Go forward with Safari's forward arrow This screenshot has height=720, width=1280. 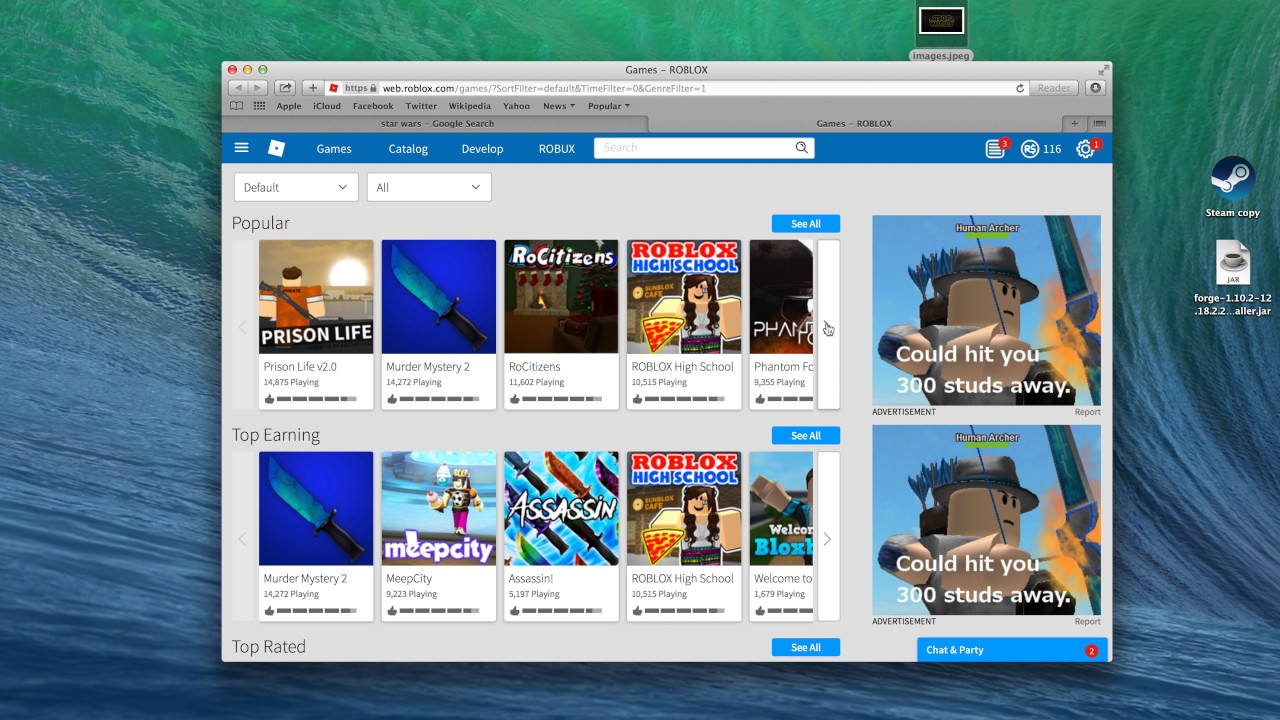(258, 88)
